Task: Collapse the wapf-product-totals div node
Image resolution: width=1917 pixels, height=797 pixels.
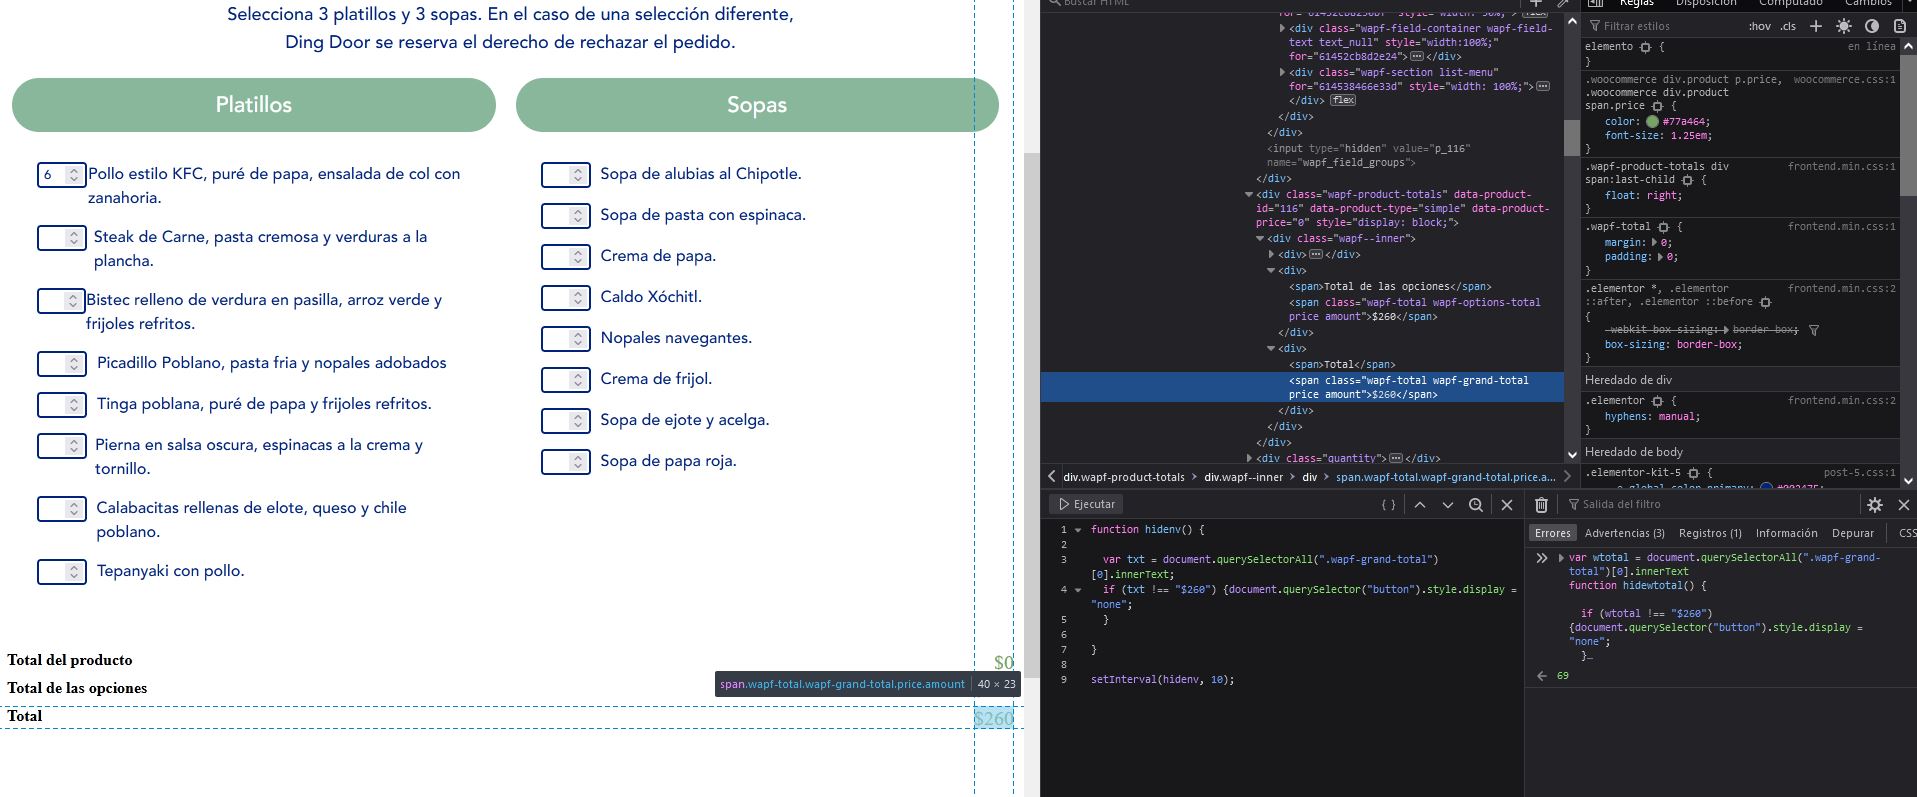Action: click(x=1249, y=195)
